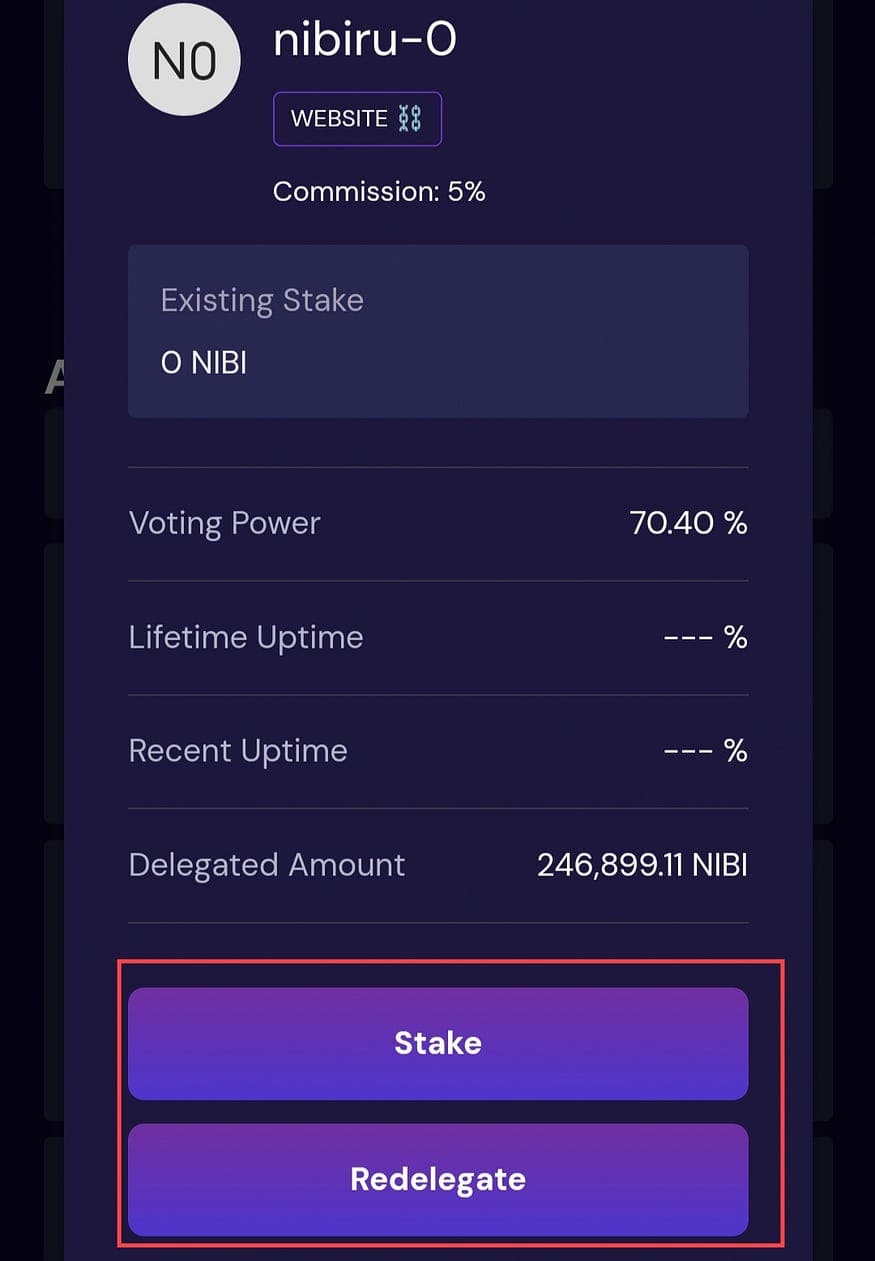This screenshot has width=875, height=1261.
Task: Select the nibiru-0 validator name heading
Action: (365, 40)
